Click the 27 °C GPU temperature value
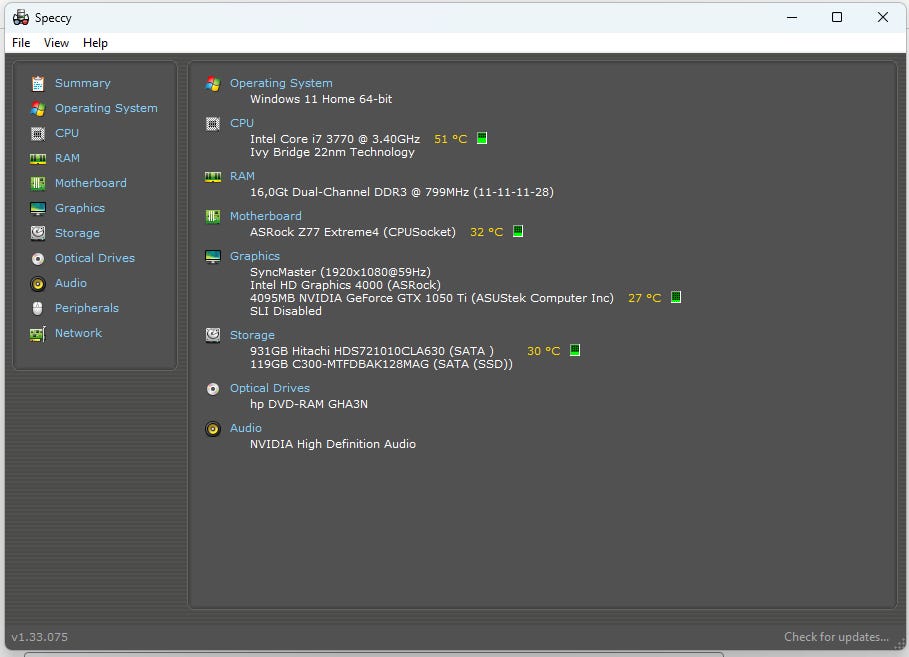This screenshot has width=909, height=657. coord(645,298)
